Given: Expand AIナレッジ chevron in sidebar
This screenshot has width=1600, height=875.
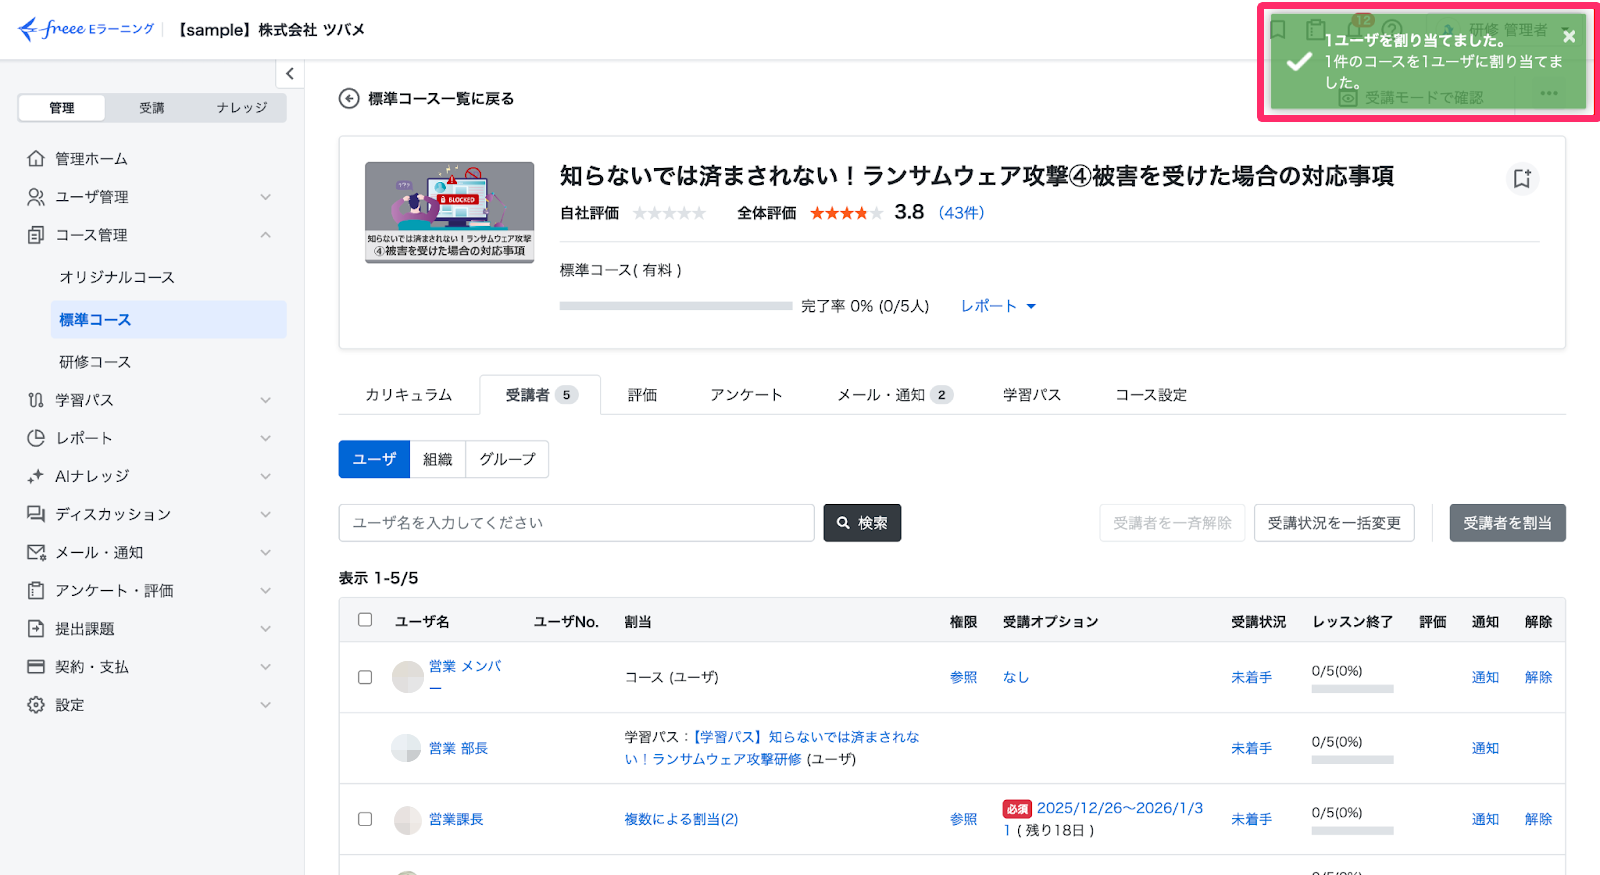Looking at the screenshot, I should pyautogui.click(x=266, y=476).
